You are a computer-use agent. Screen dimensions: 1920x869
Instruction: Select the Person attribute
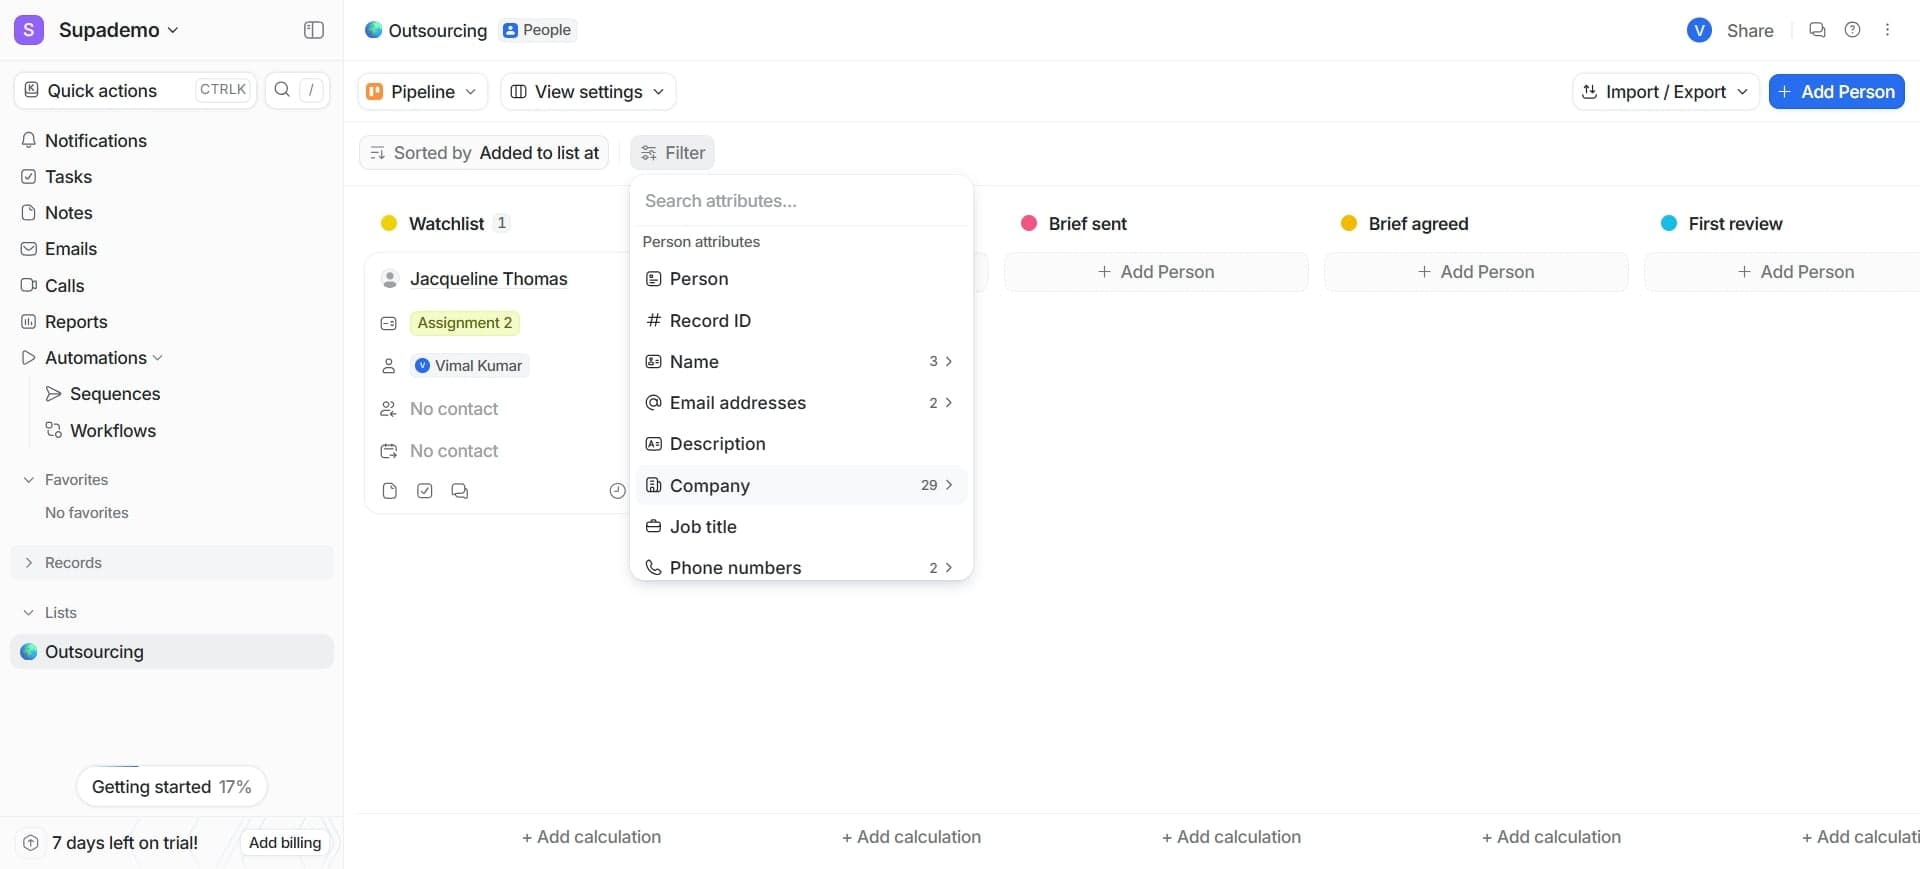pyautogui.click(x=801, y=279)
